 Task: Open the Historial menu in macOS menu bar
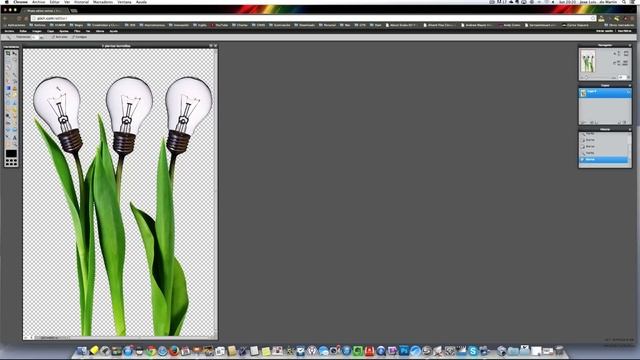pyautogui.click(x=81, y=2)
